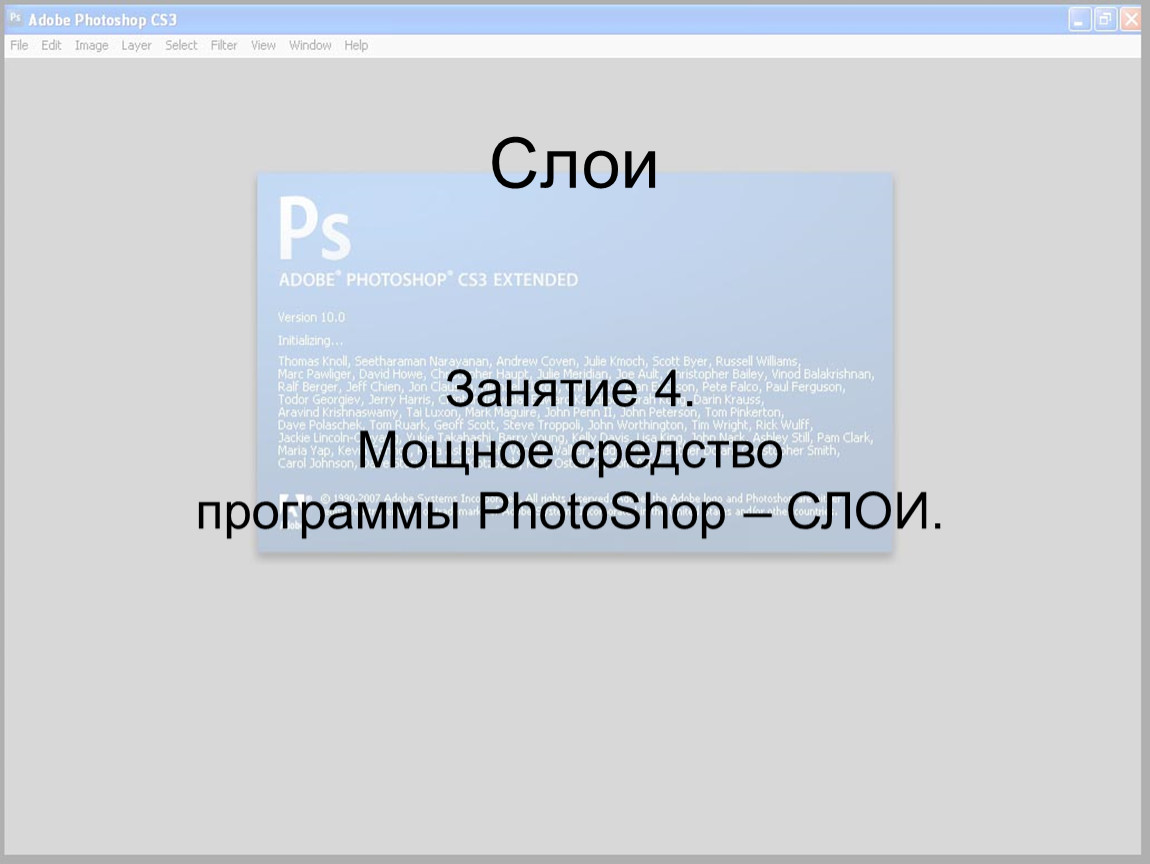Minimize the Adobe Photoshop CS3 window

click(x=1079, y=19)
